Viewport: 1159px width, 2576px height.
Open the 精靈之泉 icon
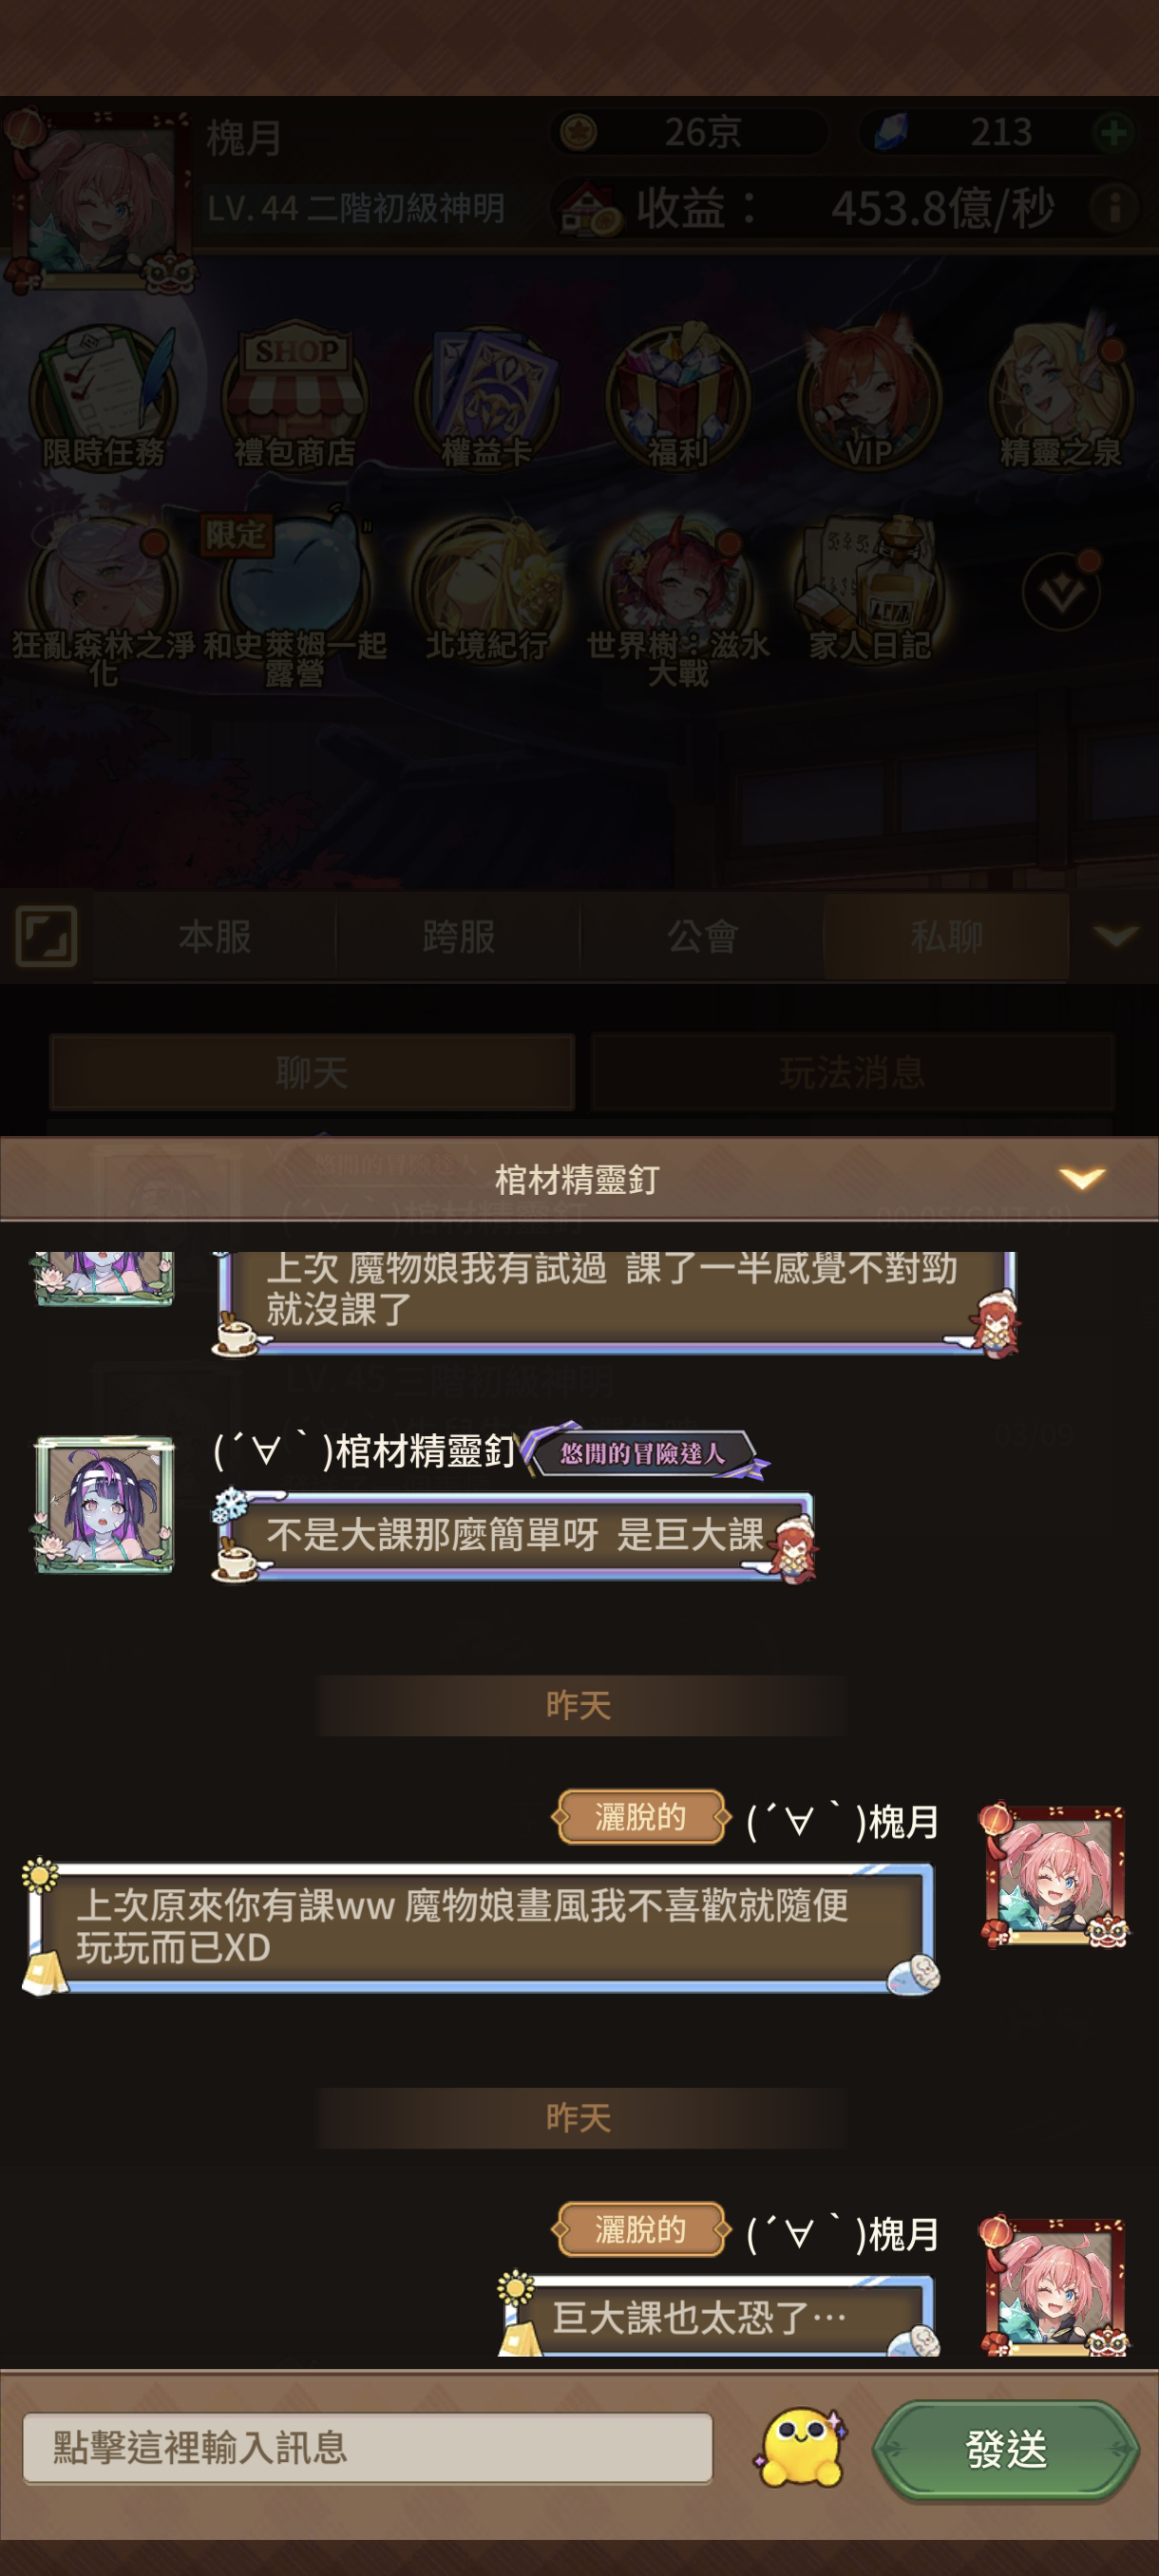tap(1061, 397)
